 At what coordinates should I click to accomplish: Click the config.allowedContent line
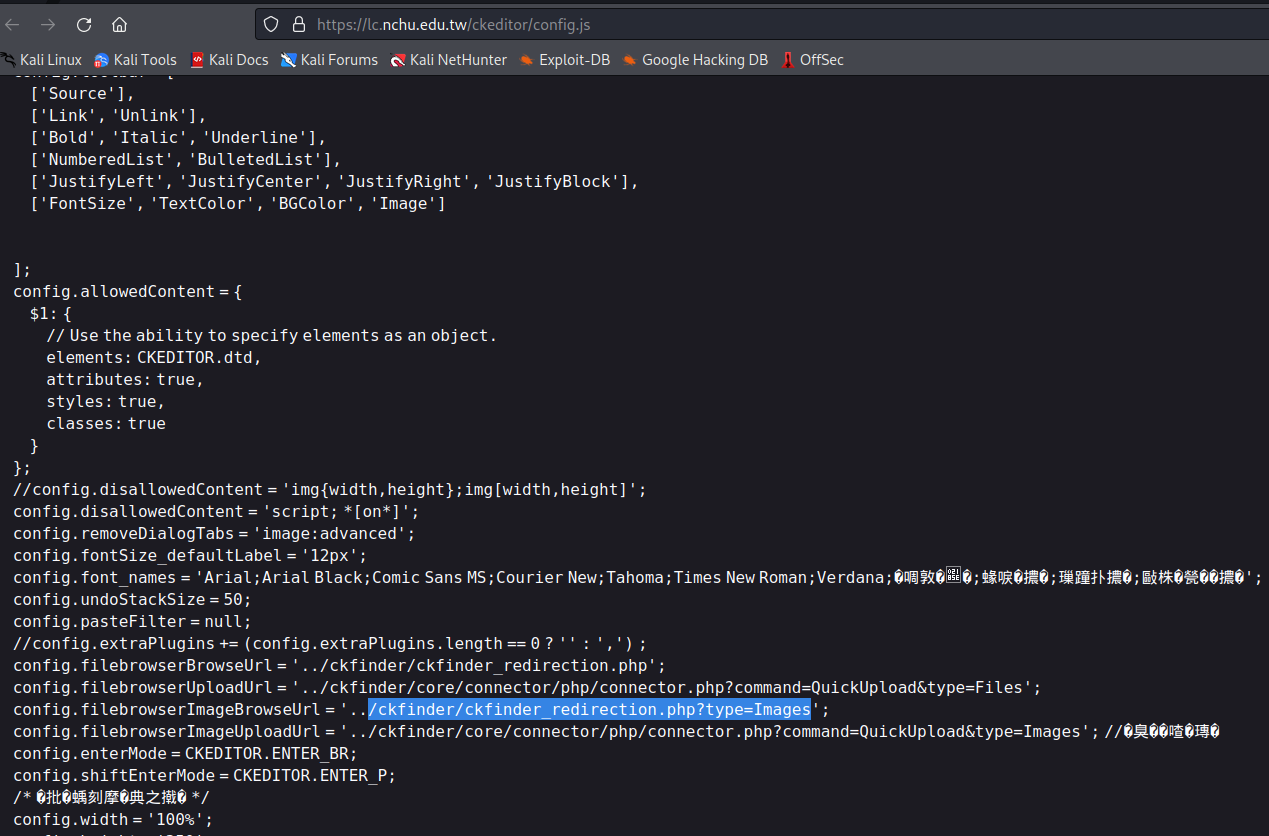pyautogui.click(x=128, y=292)
